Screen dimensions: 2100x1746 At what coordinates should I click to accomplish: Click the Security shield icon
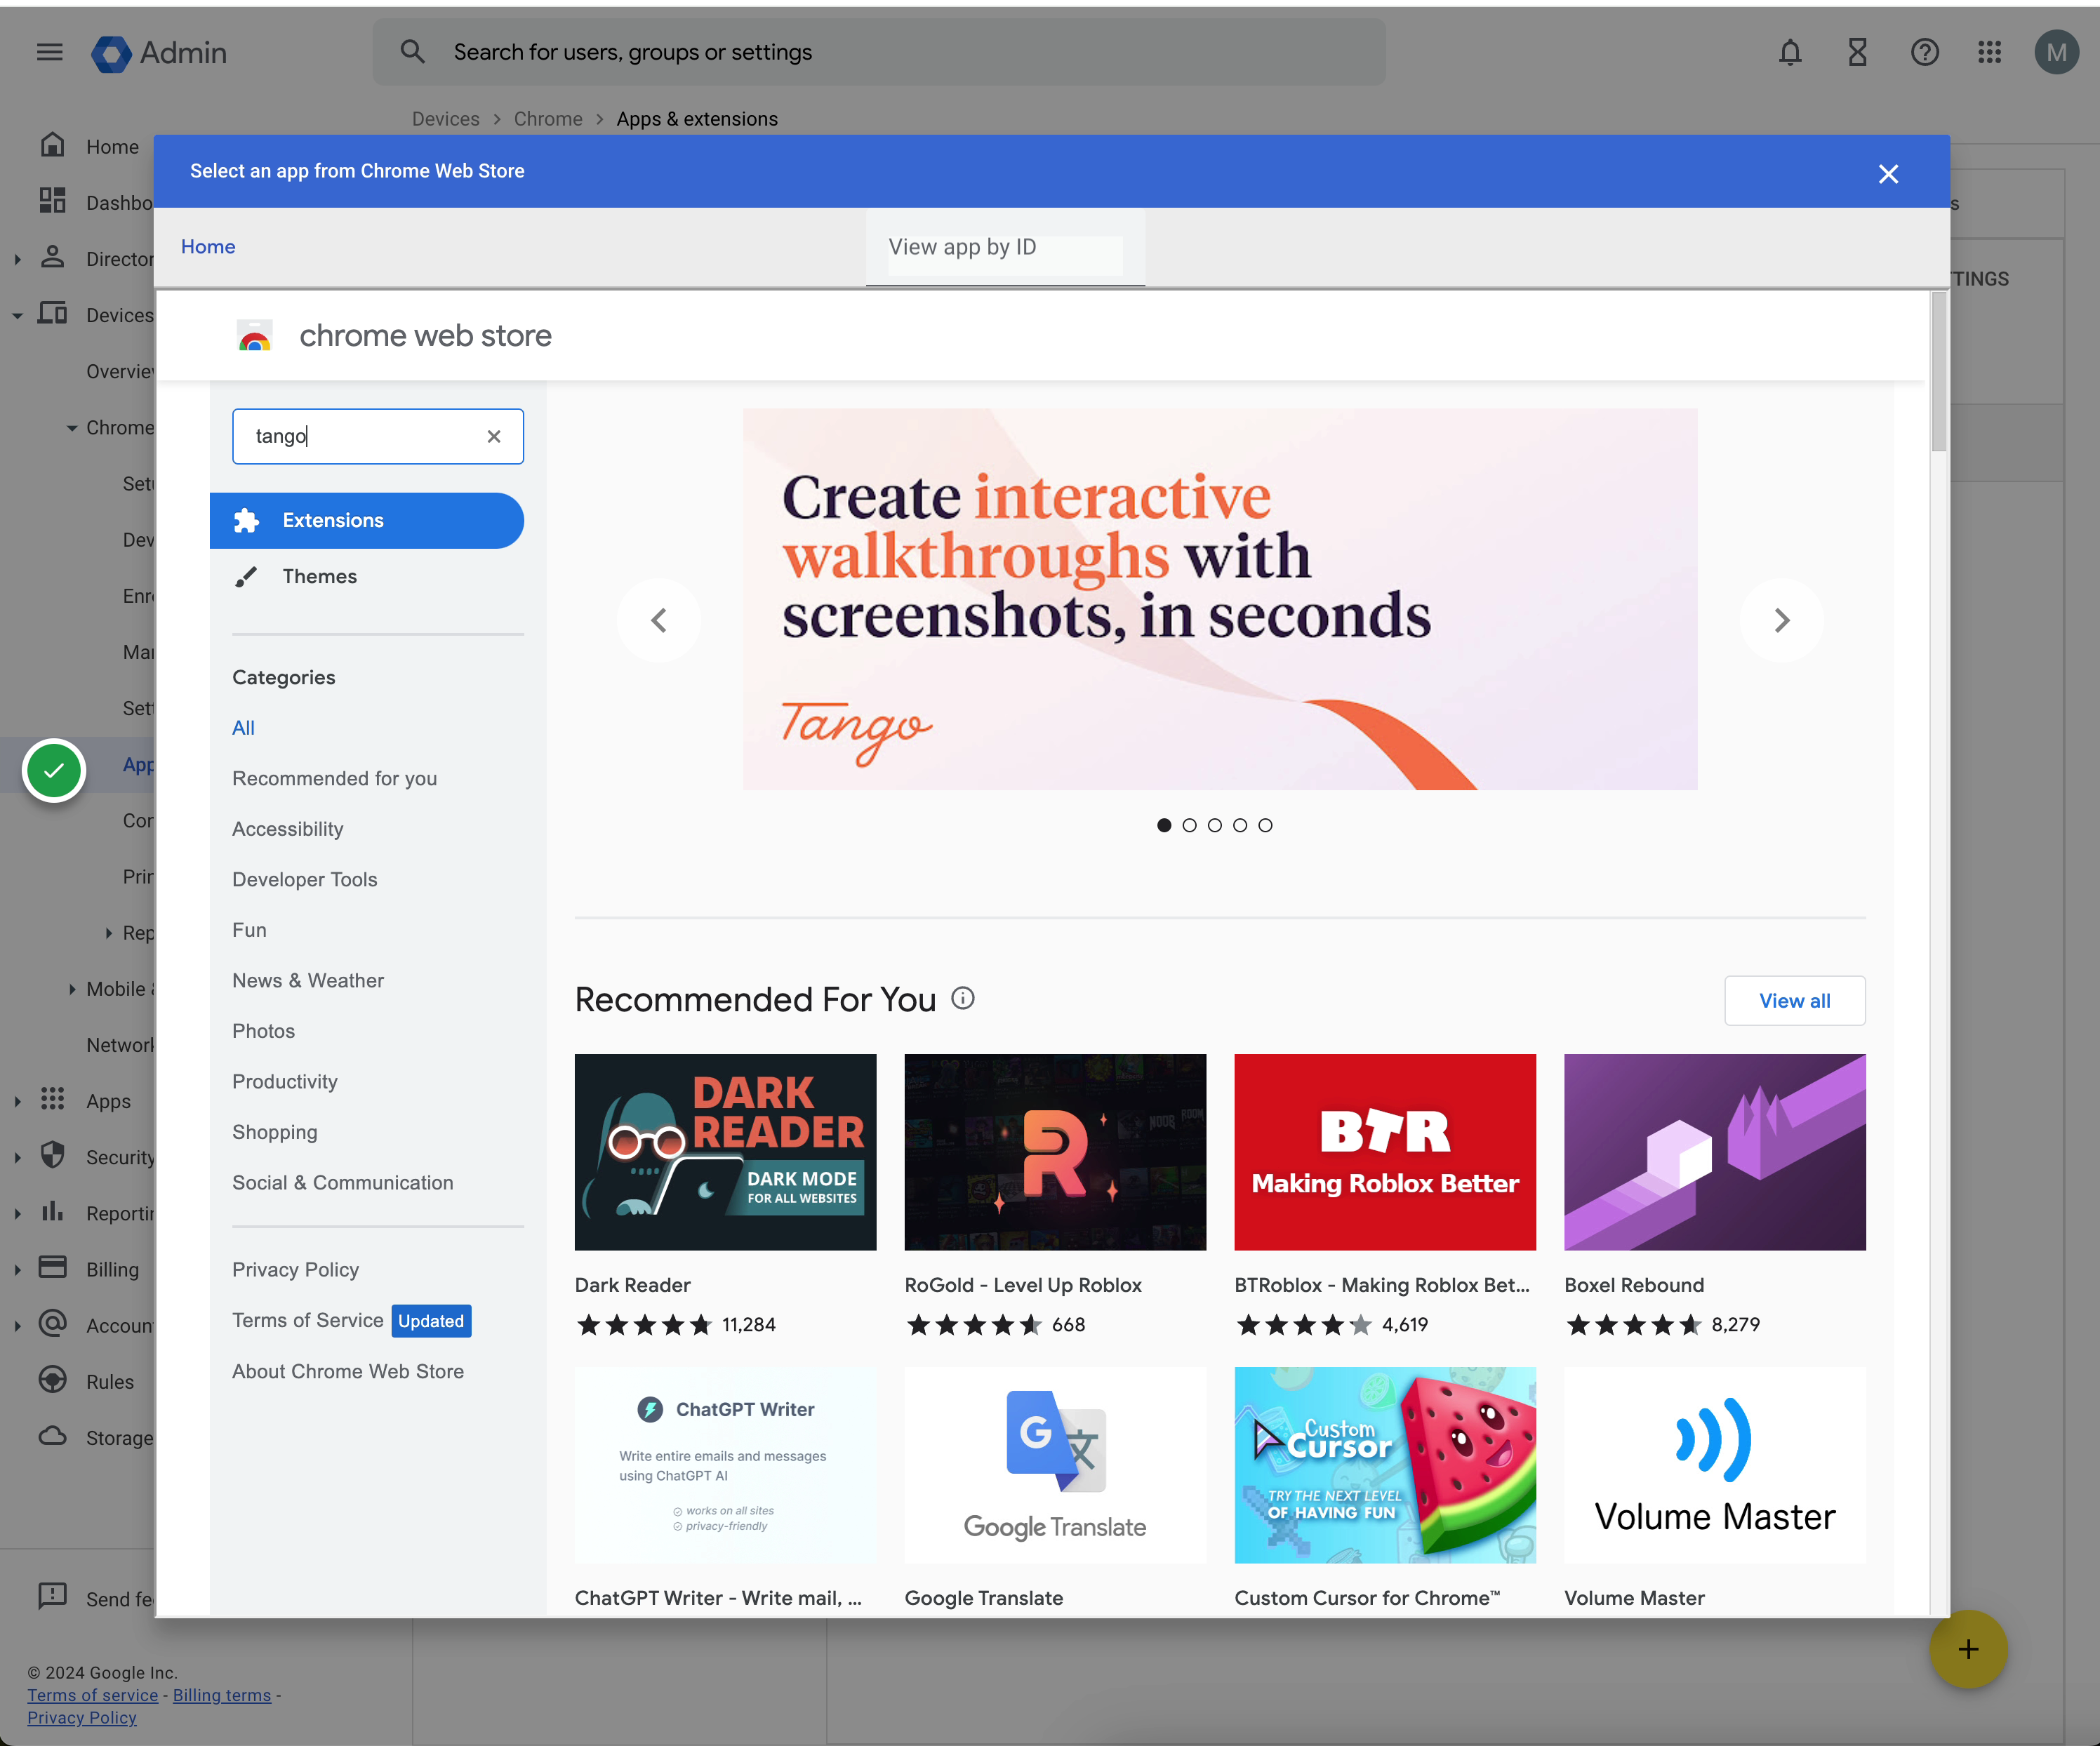[x=52, y=1155]
